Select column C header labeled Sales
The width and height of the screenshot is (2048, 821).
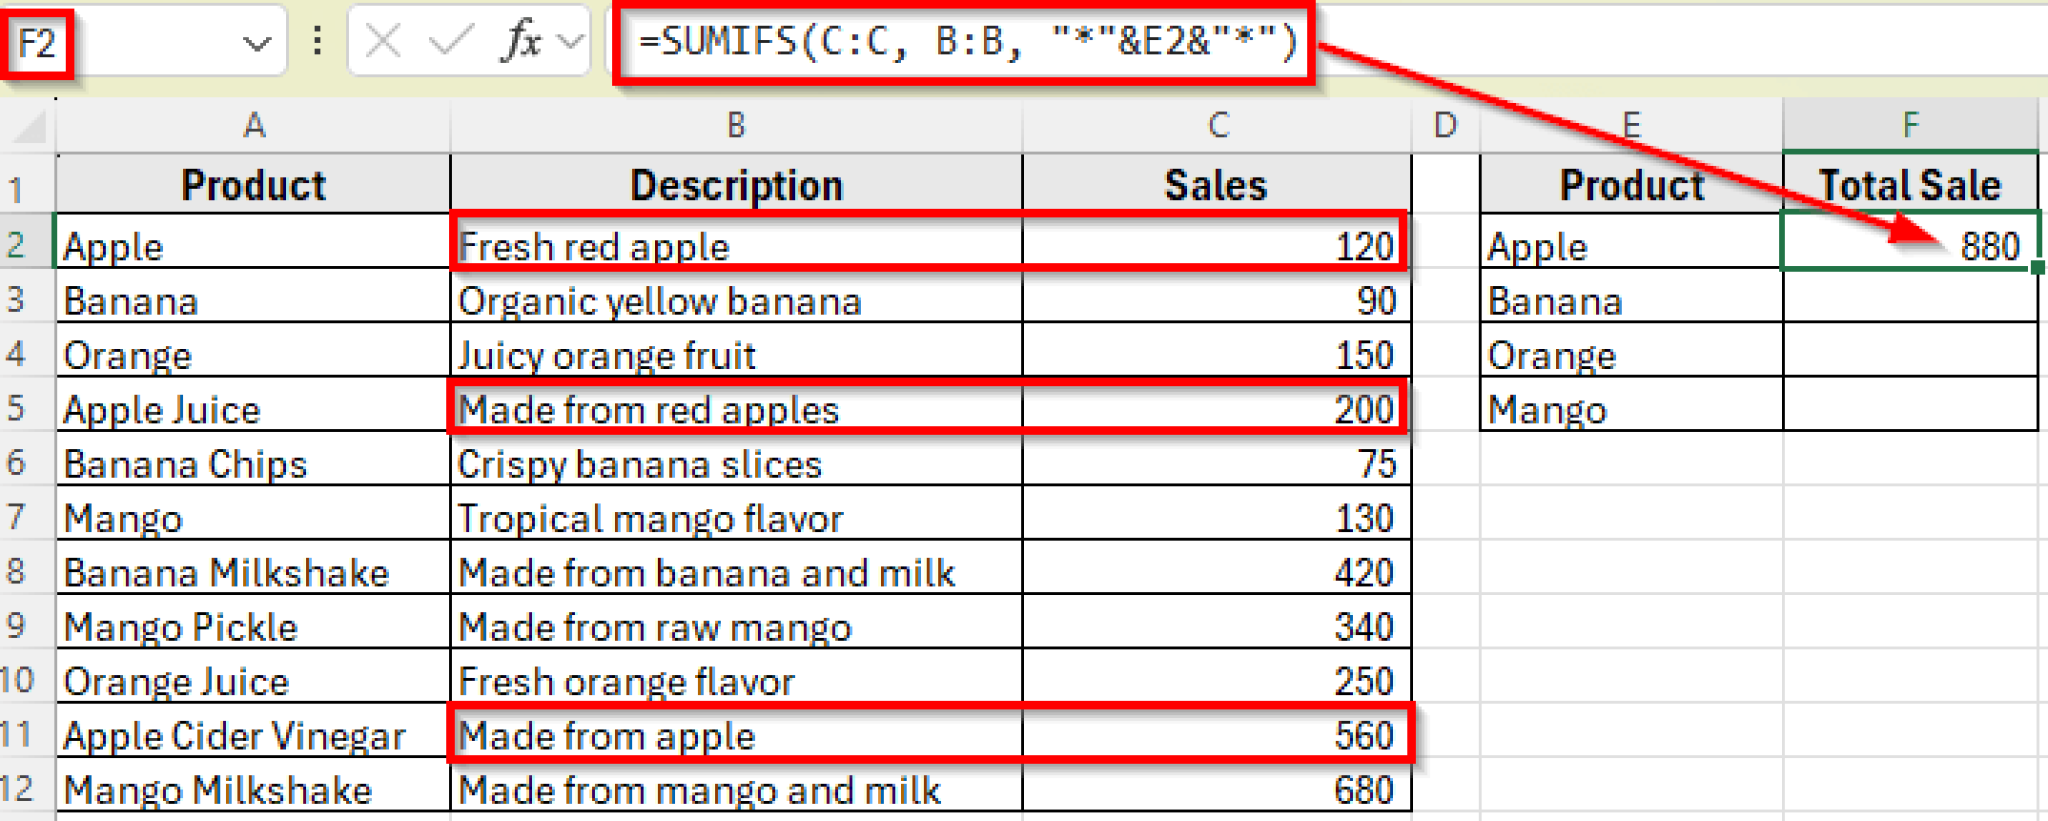pos(1215,126)
